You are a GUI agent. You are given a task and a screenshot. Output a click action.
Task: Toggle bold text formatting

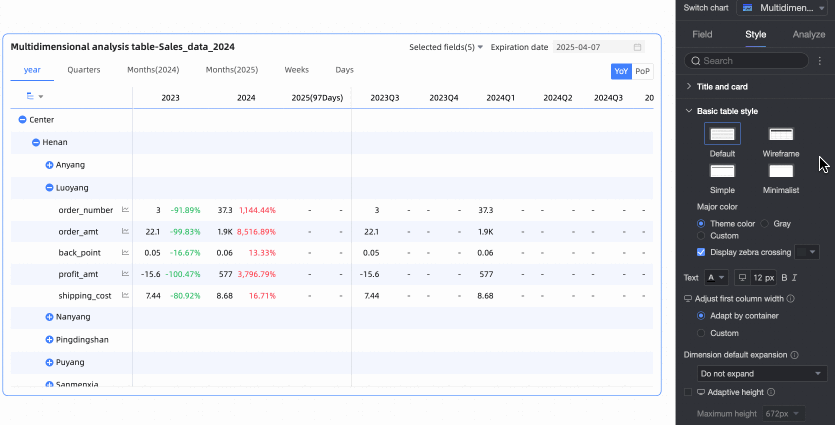(784, 277)
